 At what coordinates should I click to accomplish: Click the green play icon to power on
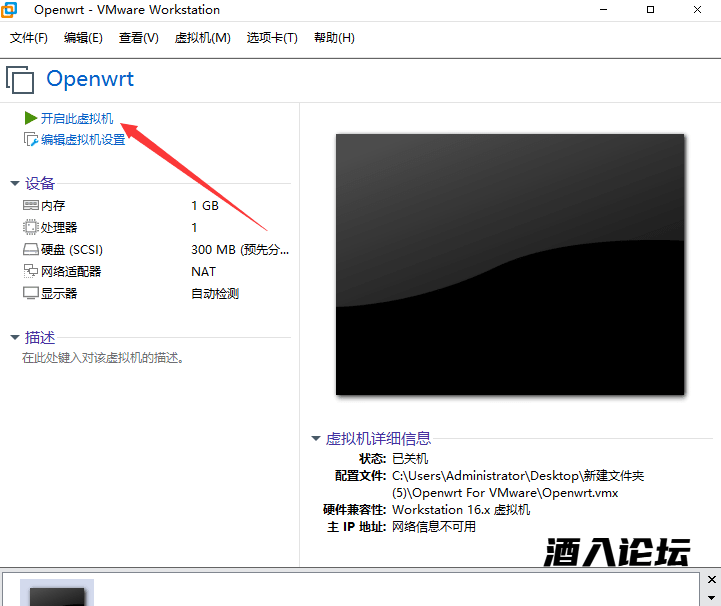pos(31,118)
